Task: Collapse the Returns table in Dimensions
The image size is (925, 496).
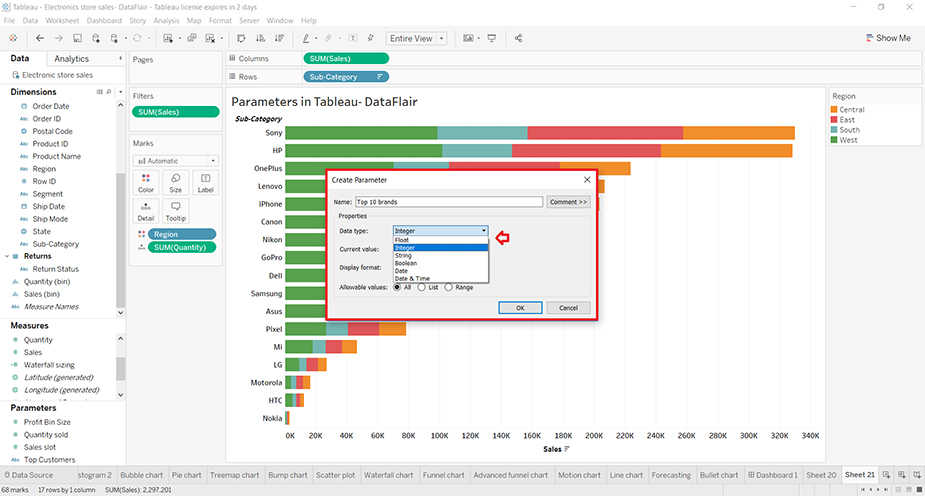Action: point(7,256)
